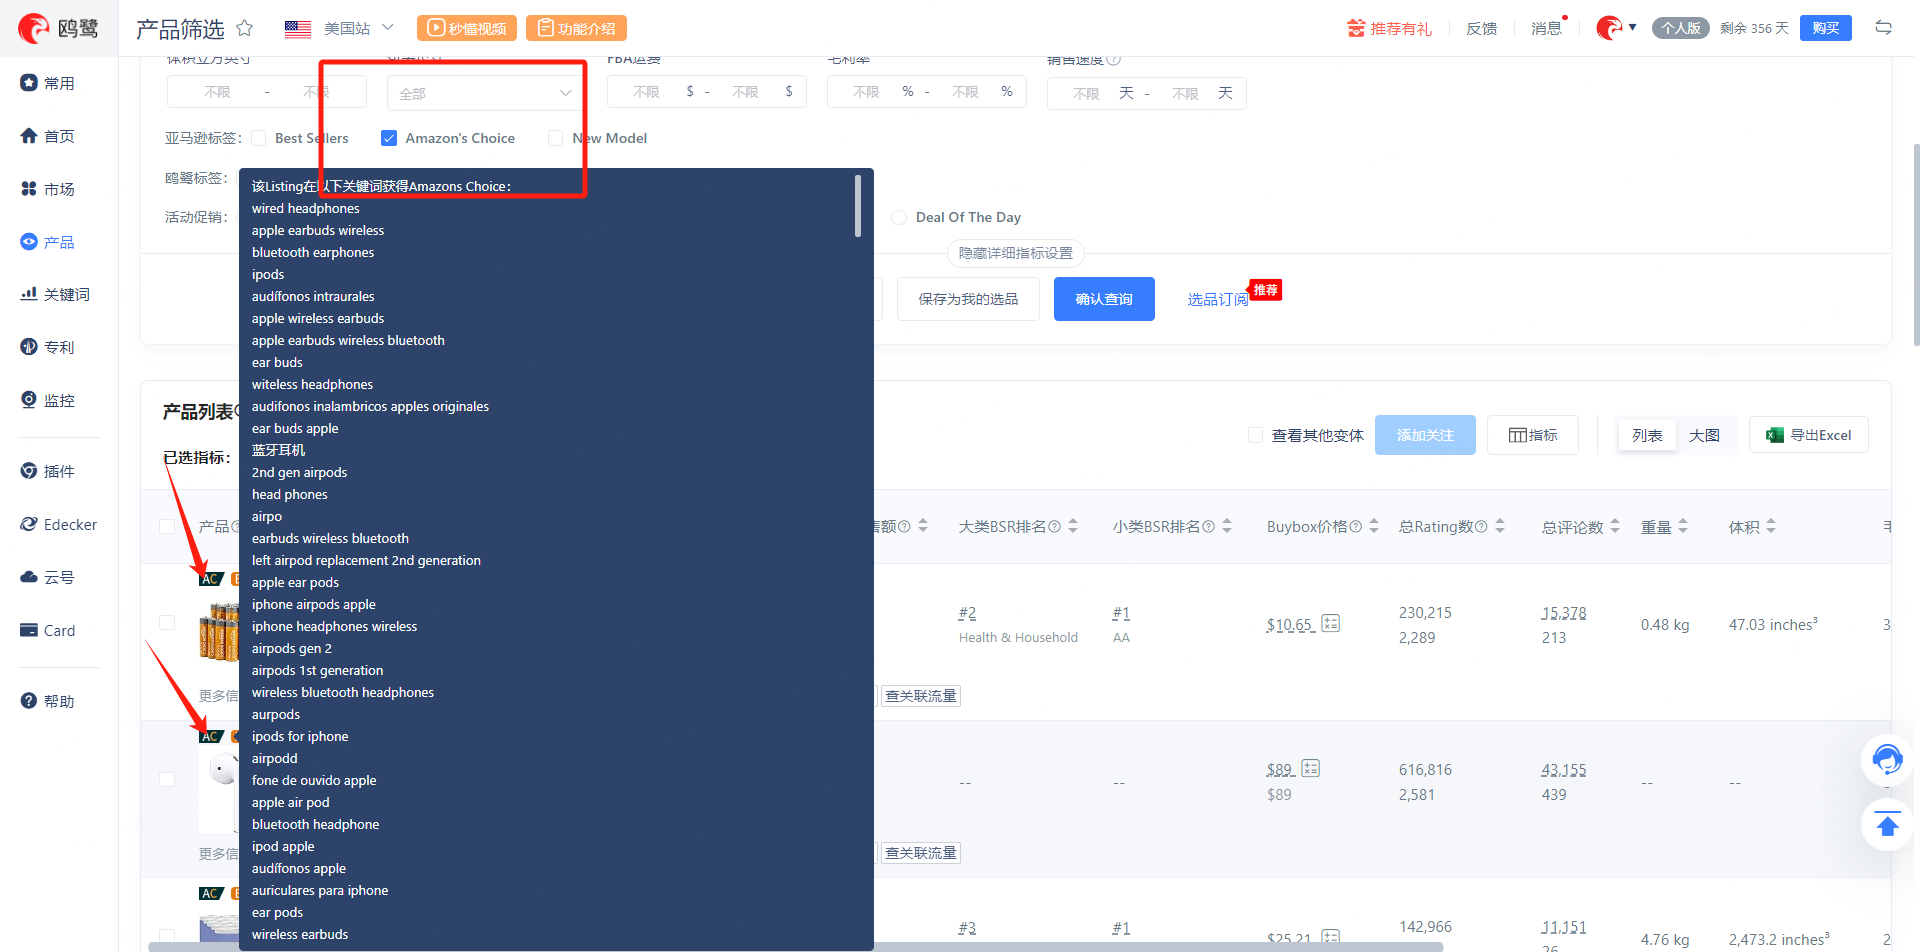Switch to 列表 list view

point(1647,435)
